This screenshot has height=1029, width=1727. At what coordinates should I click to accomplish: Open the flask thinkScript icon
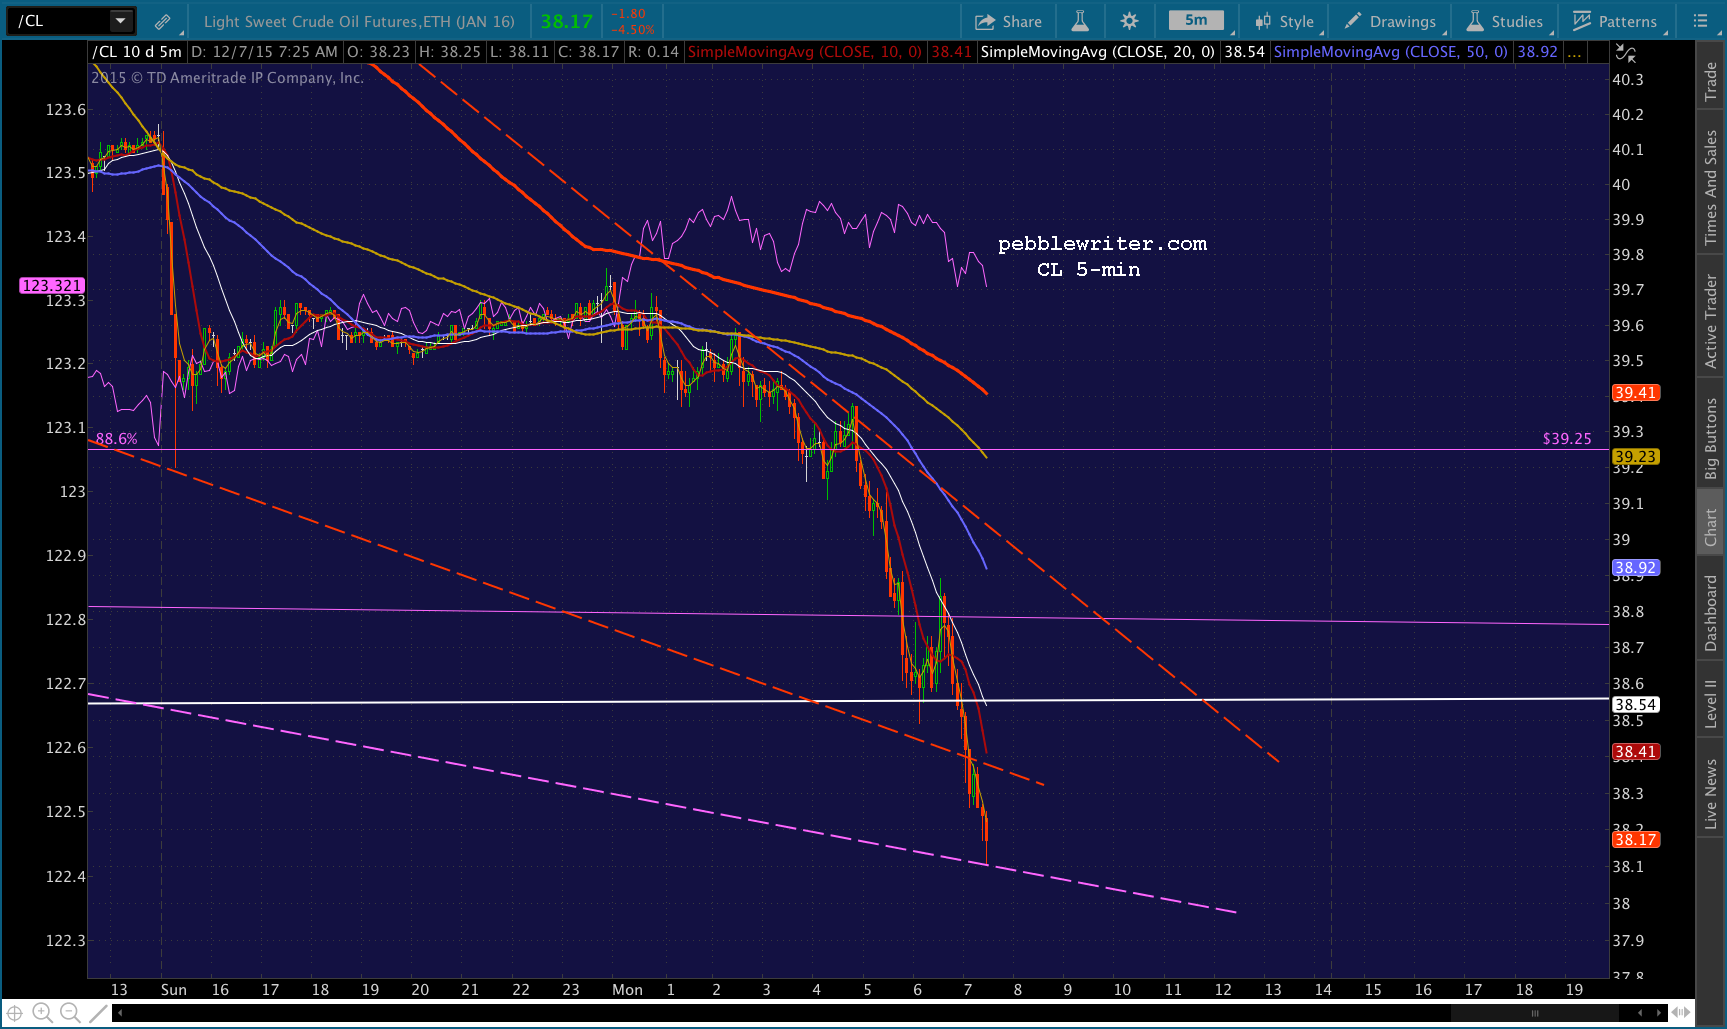tap(1080, 21)
